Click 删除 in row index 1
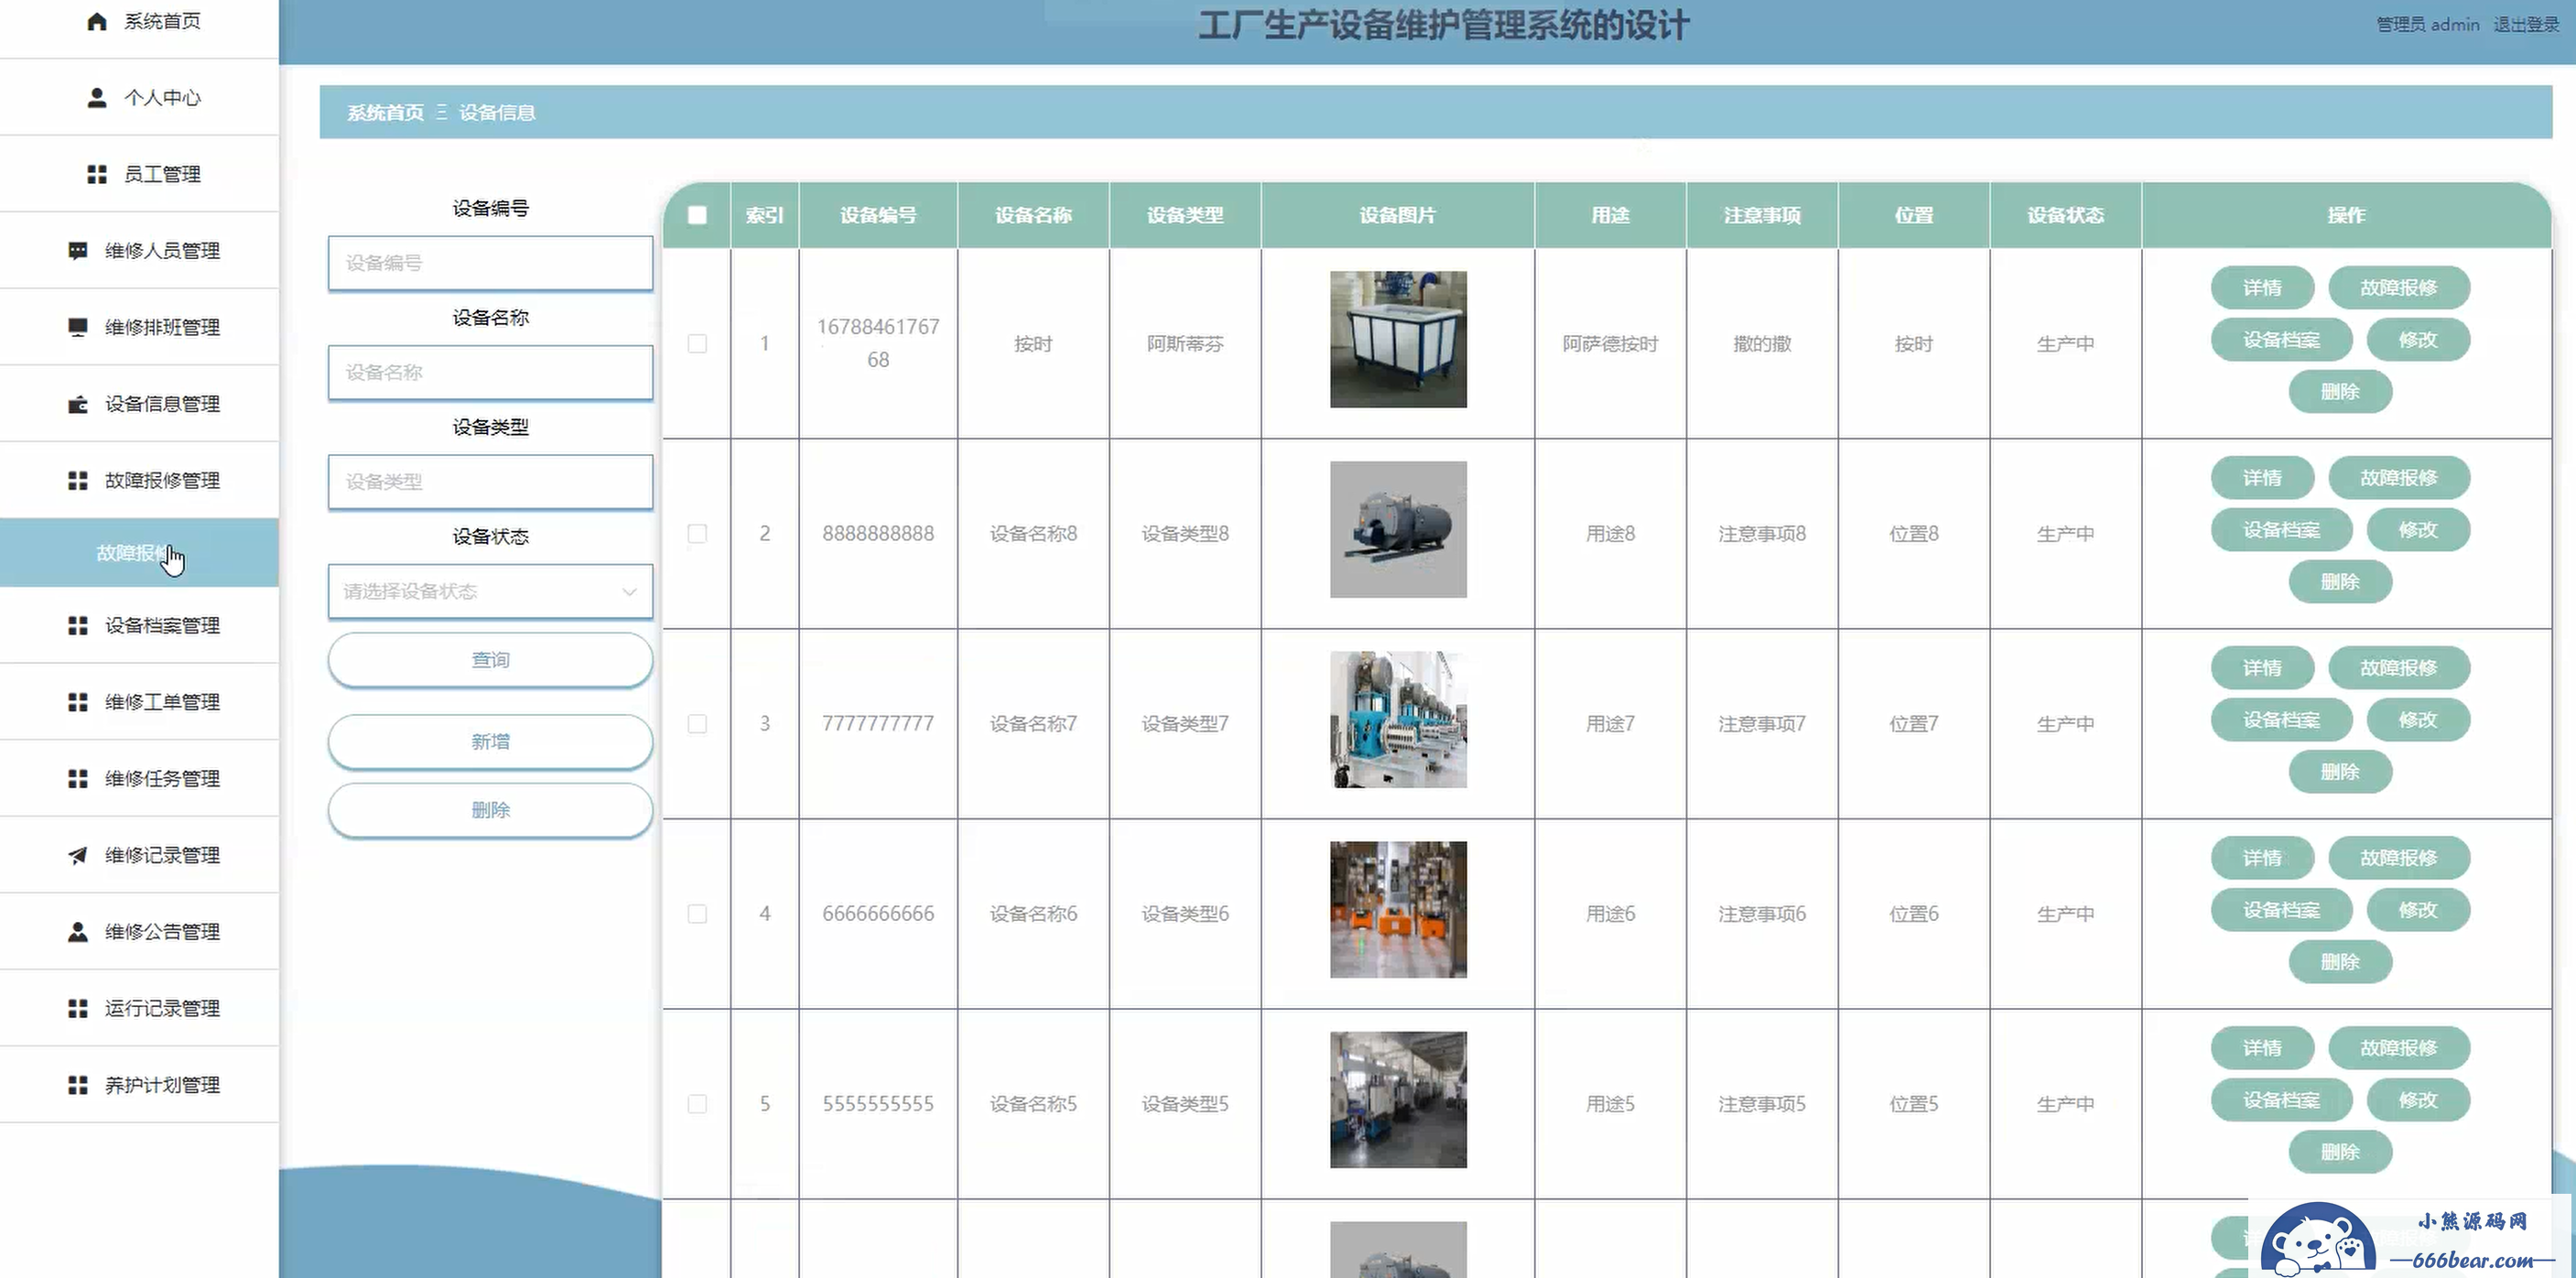 [2340, 392]
